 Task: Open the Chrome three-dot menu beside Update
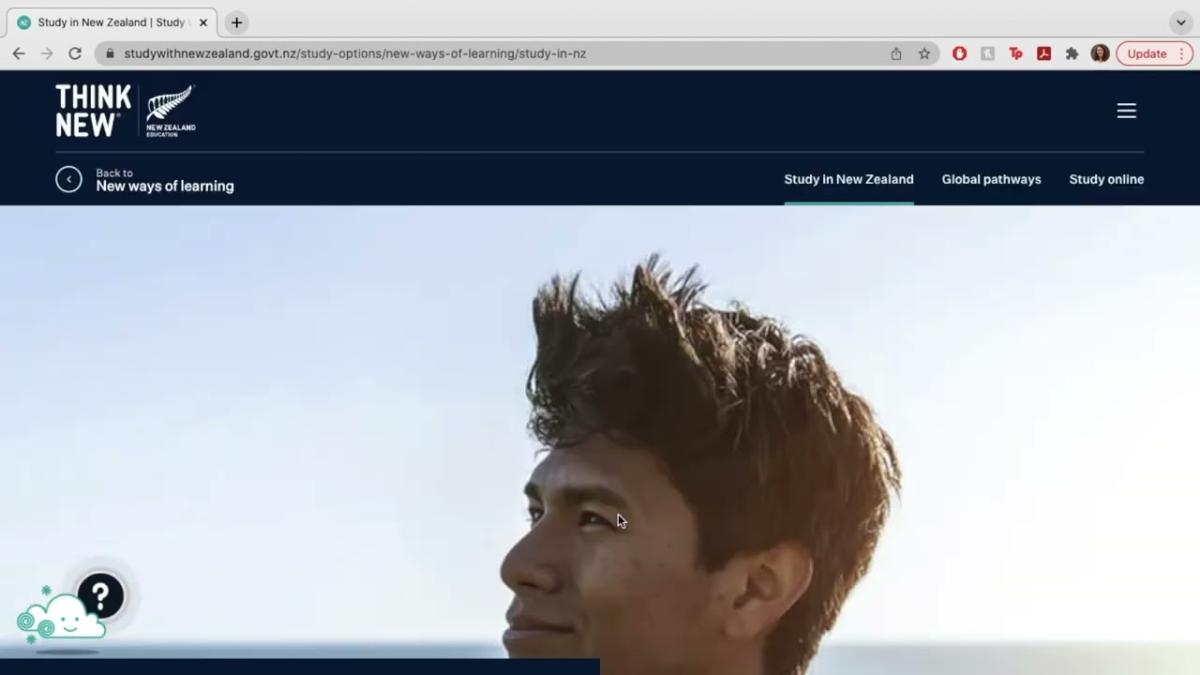(1180, 54)
